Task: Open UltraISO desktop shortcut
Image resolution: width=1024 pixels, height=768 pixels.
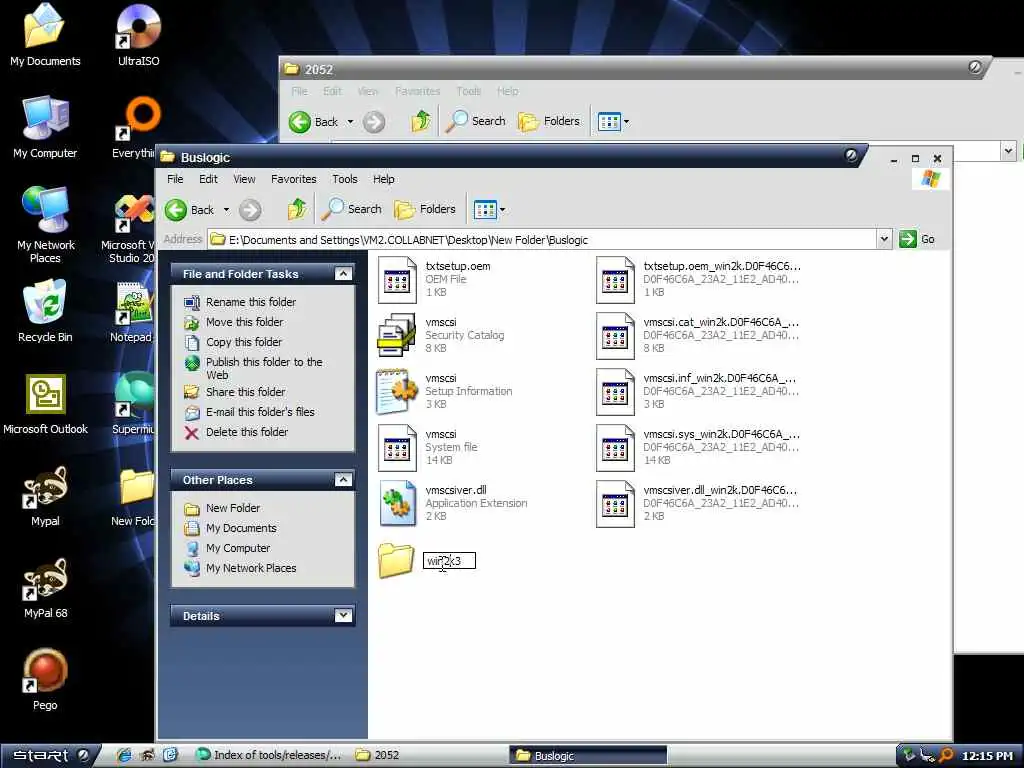Action: tap(138, 35)
